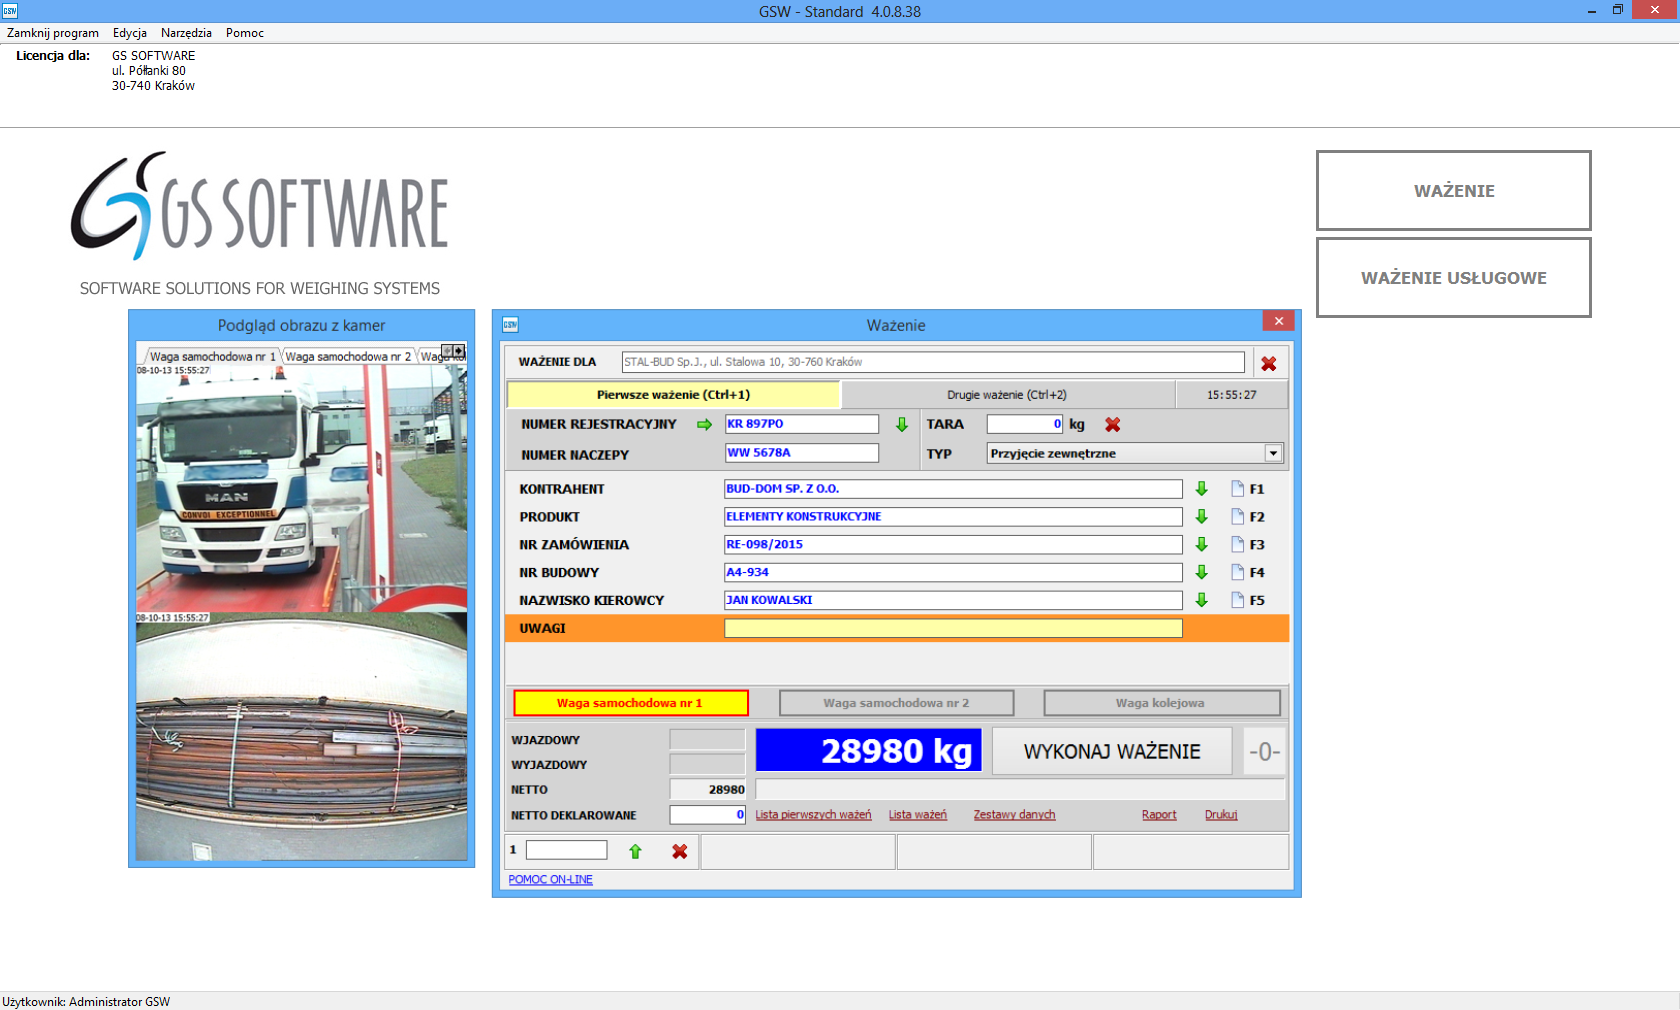Open the F1 document icon for KONTRAHENT
The height and width of the screenshot is (1010, 1680).
pyautogui.click(x=1238, y=489)
